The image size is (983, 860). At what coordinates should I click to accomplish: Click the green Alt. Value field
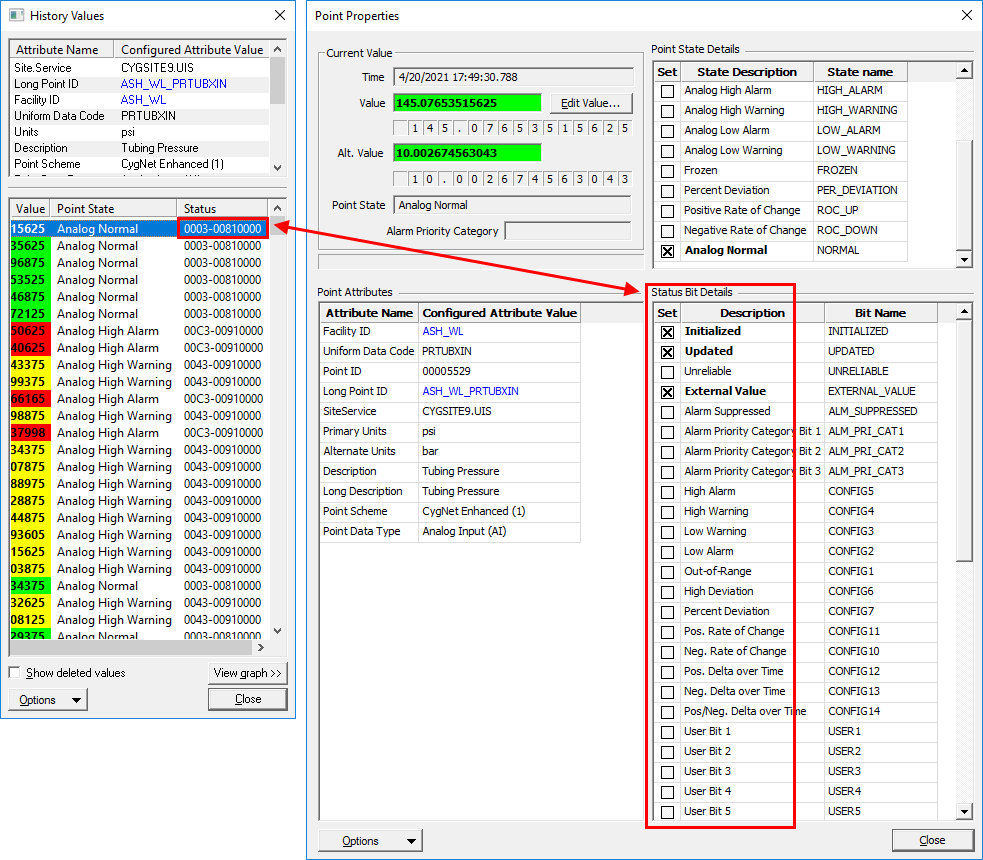point(467,153)
